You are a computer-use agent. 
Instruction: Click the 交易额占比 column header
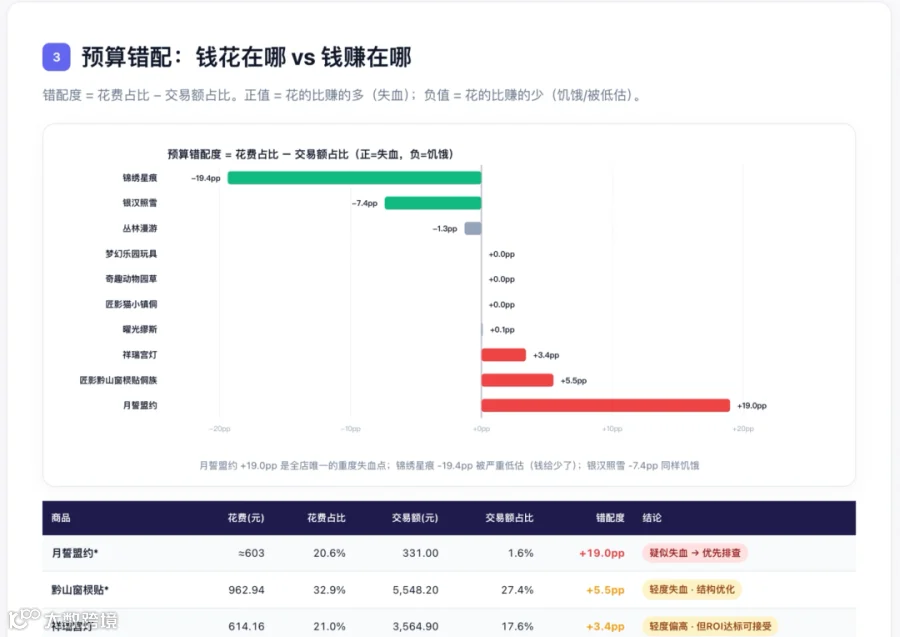point(510,518)
